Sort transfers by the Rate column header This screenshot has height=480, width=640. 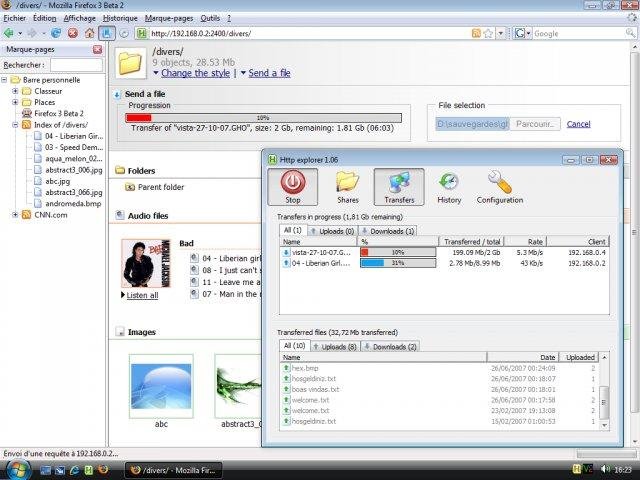click(525, 242)
